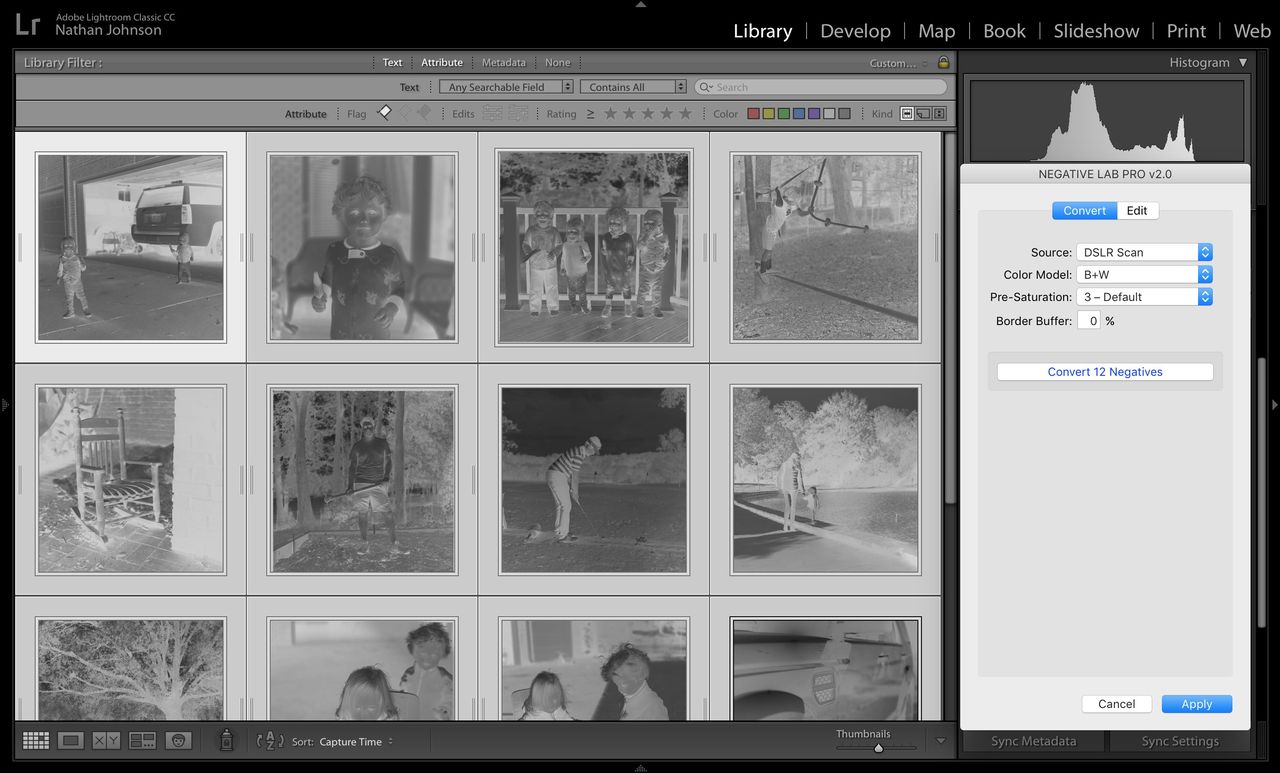This screenshot has height=773, width=1280.
Task: Toggle the Attribute library filter
Action: (442, 62)
